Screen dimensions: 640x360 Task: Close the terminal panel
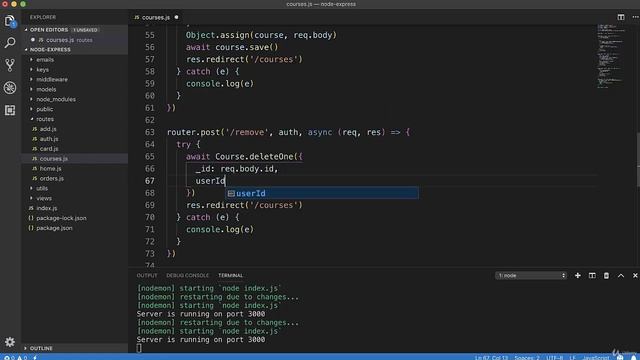(635, 276)
